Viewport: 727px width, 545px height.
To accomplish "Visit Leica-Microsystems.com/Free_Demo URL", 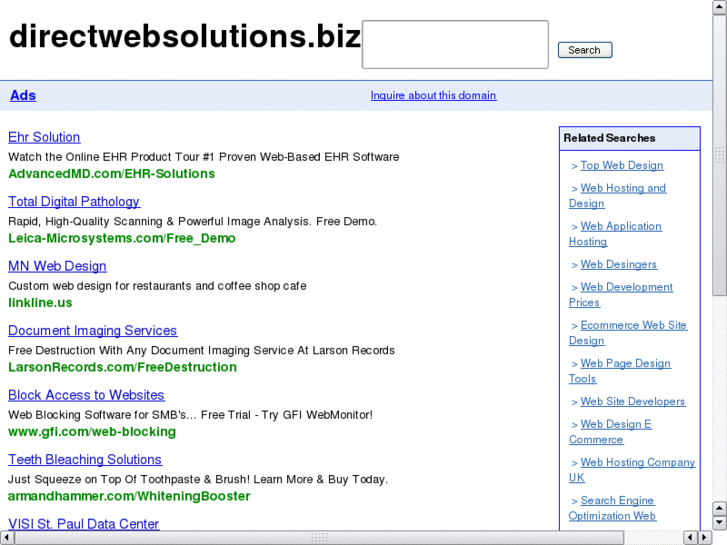I will (x=122, y=238).
